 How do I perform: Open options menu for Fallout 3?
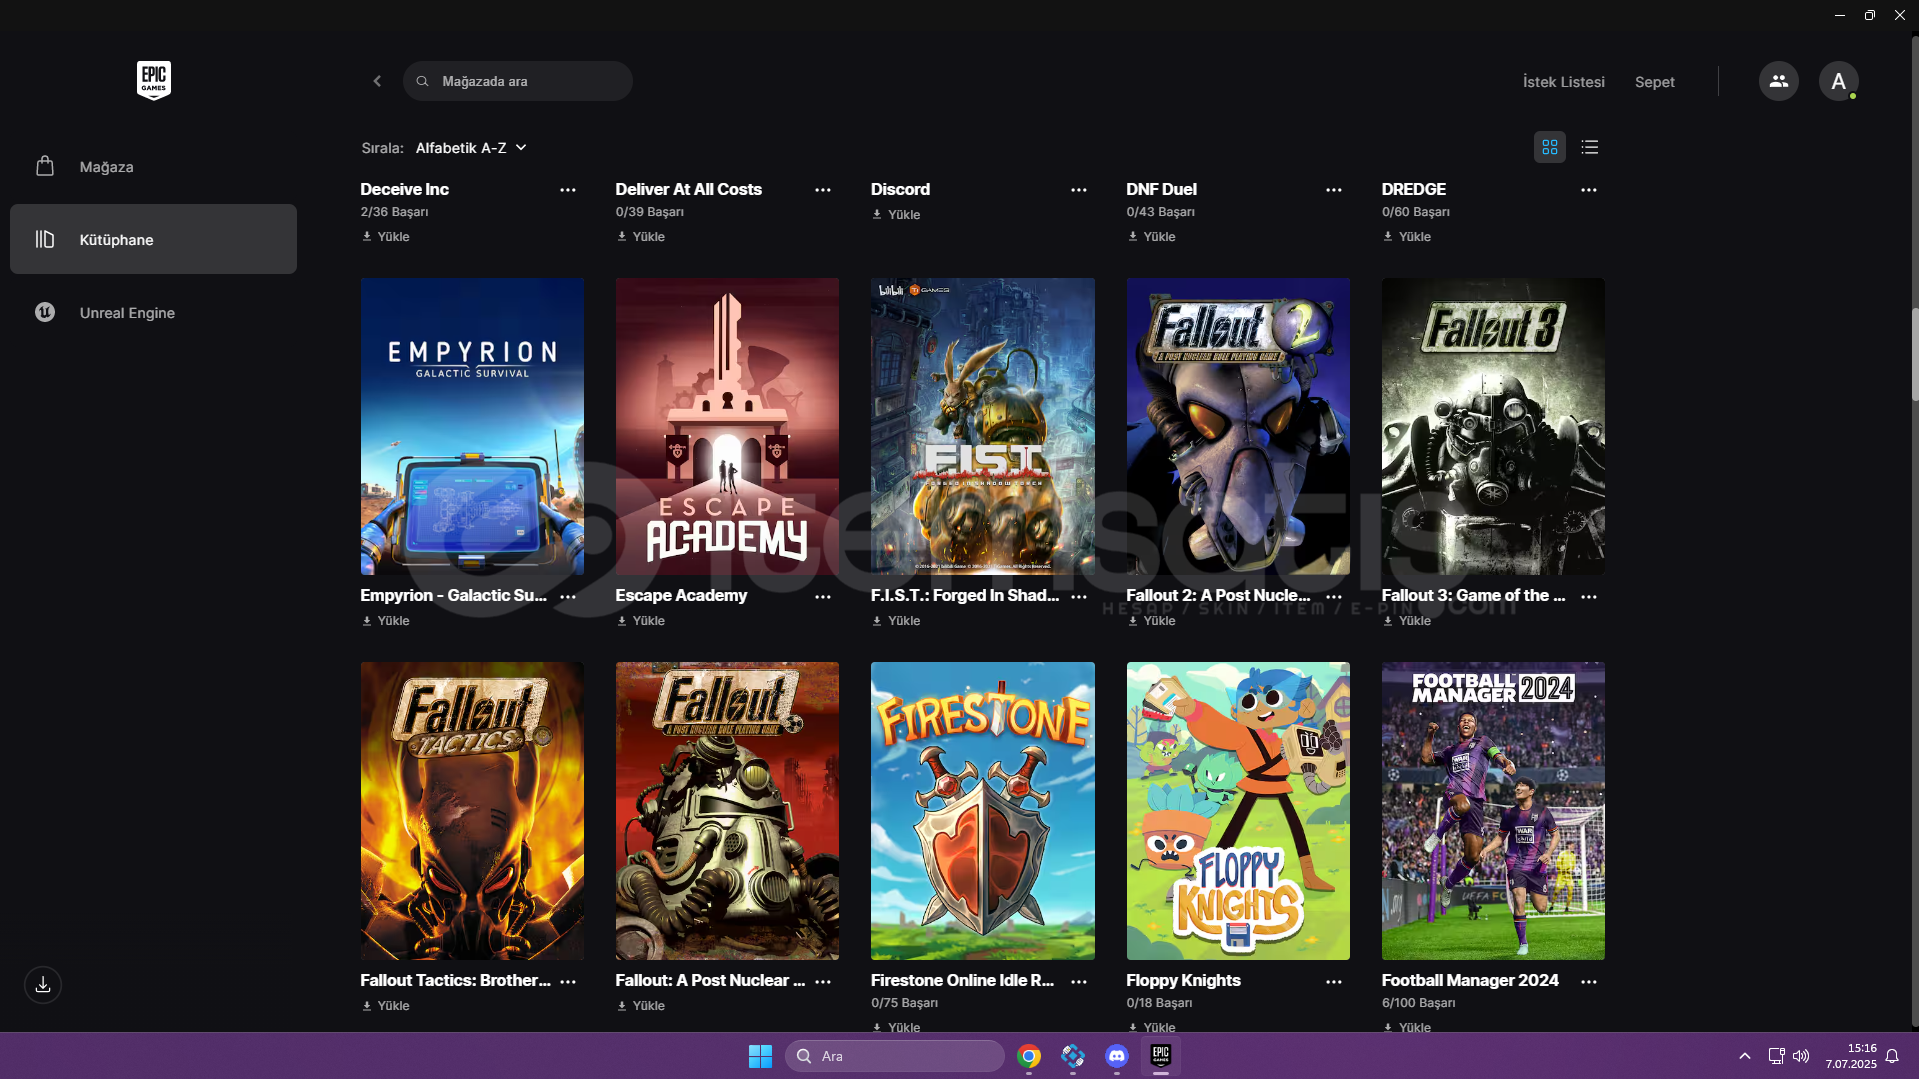pyautogui.click(x=1588, y=596)
